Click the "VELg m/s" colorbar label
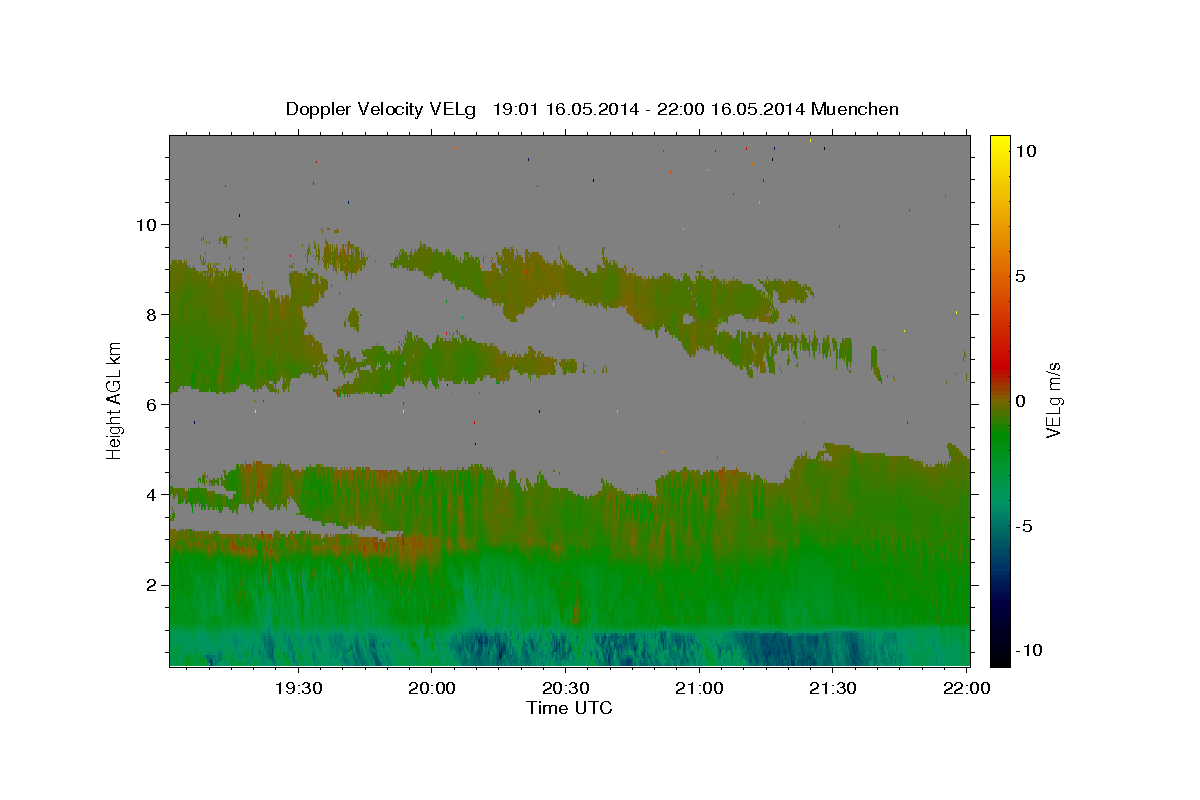 coord(1053,400)
